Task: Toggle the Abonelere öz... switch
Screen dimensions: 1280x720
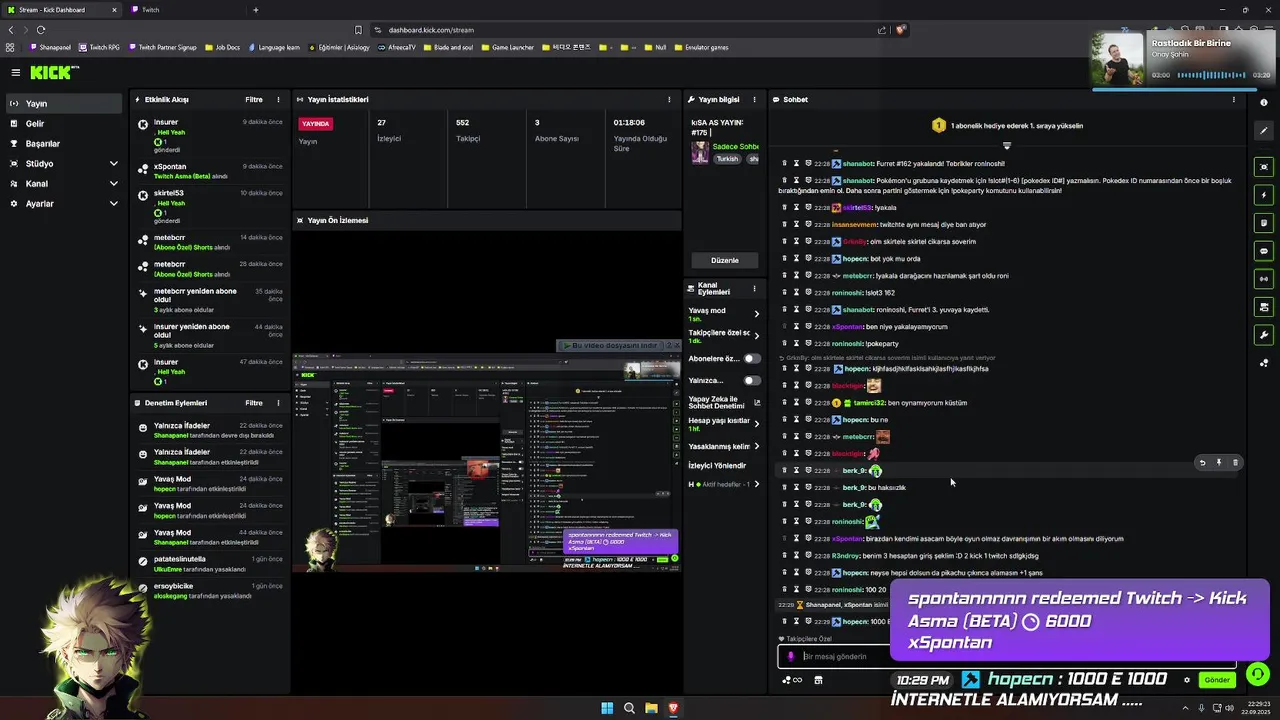Action: tap(752, 358)
